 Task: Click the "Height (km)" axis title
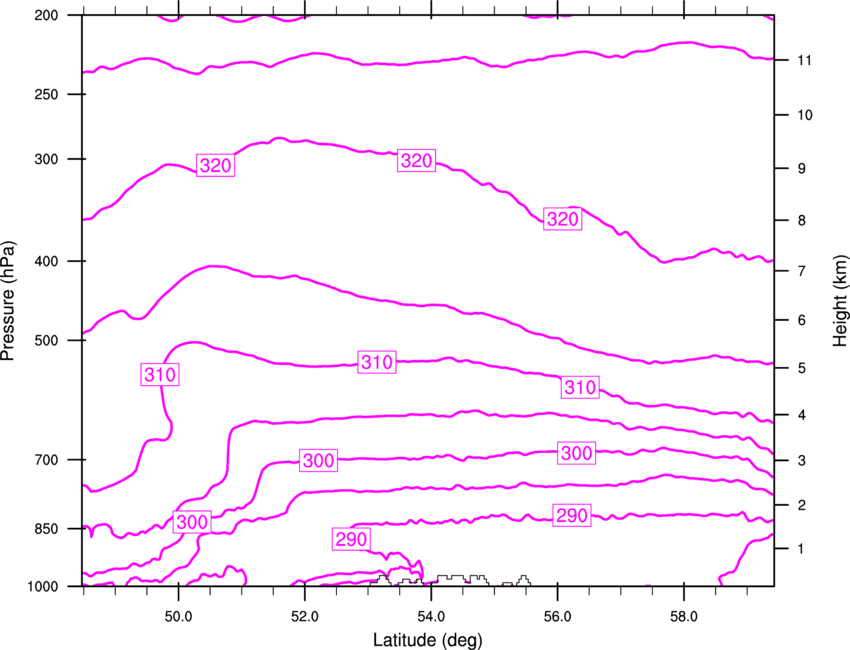click(x=840, y=301)
